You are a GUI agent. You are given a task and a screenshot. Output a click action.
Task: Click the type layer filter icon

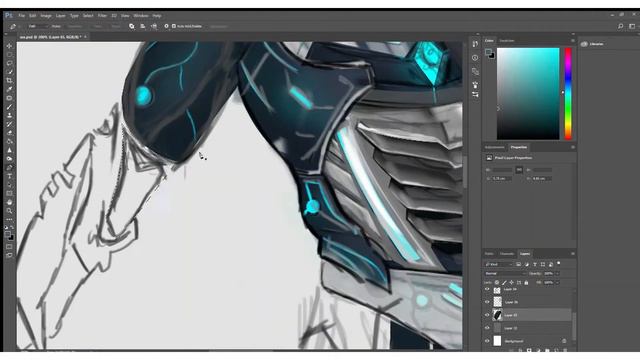click(x=535, y=264)
